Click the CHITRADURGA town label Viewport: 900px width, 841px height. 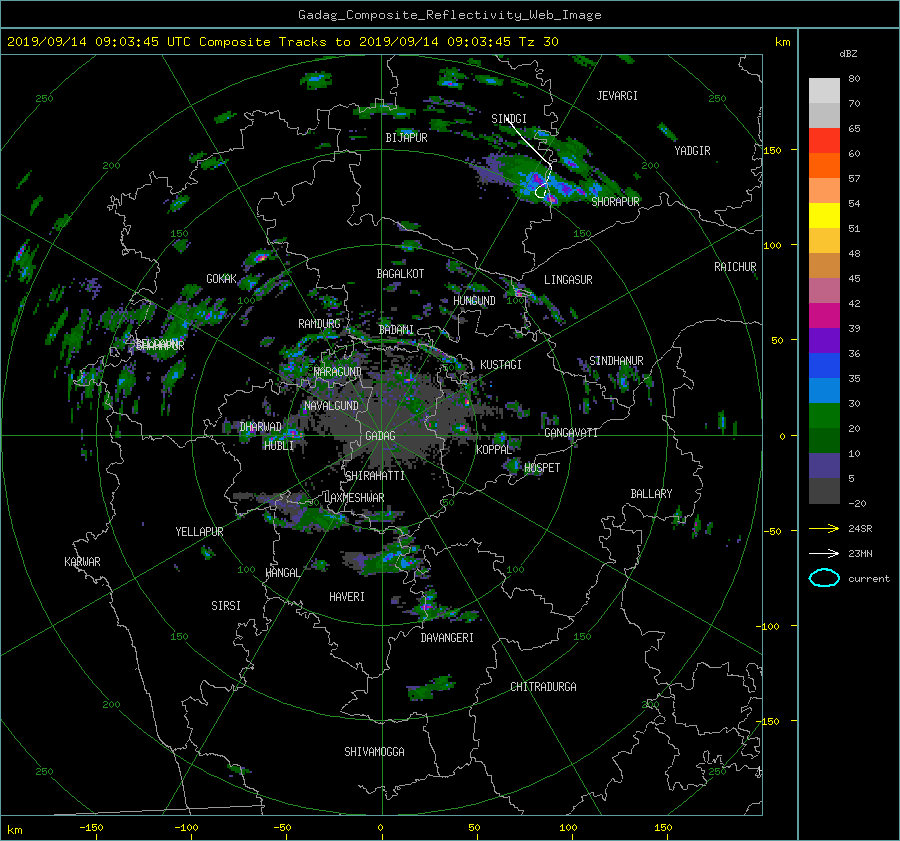(x=543, y=687)
